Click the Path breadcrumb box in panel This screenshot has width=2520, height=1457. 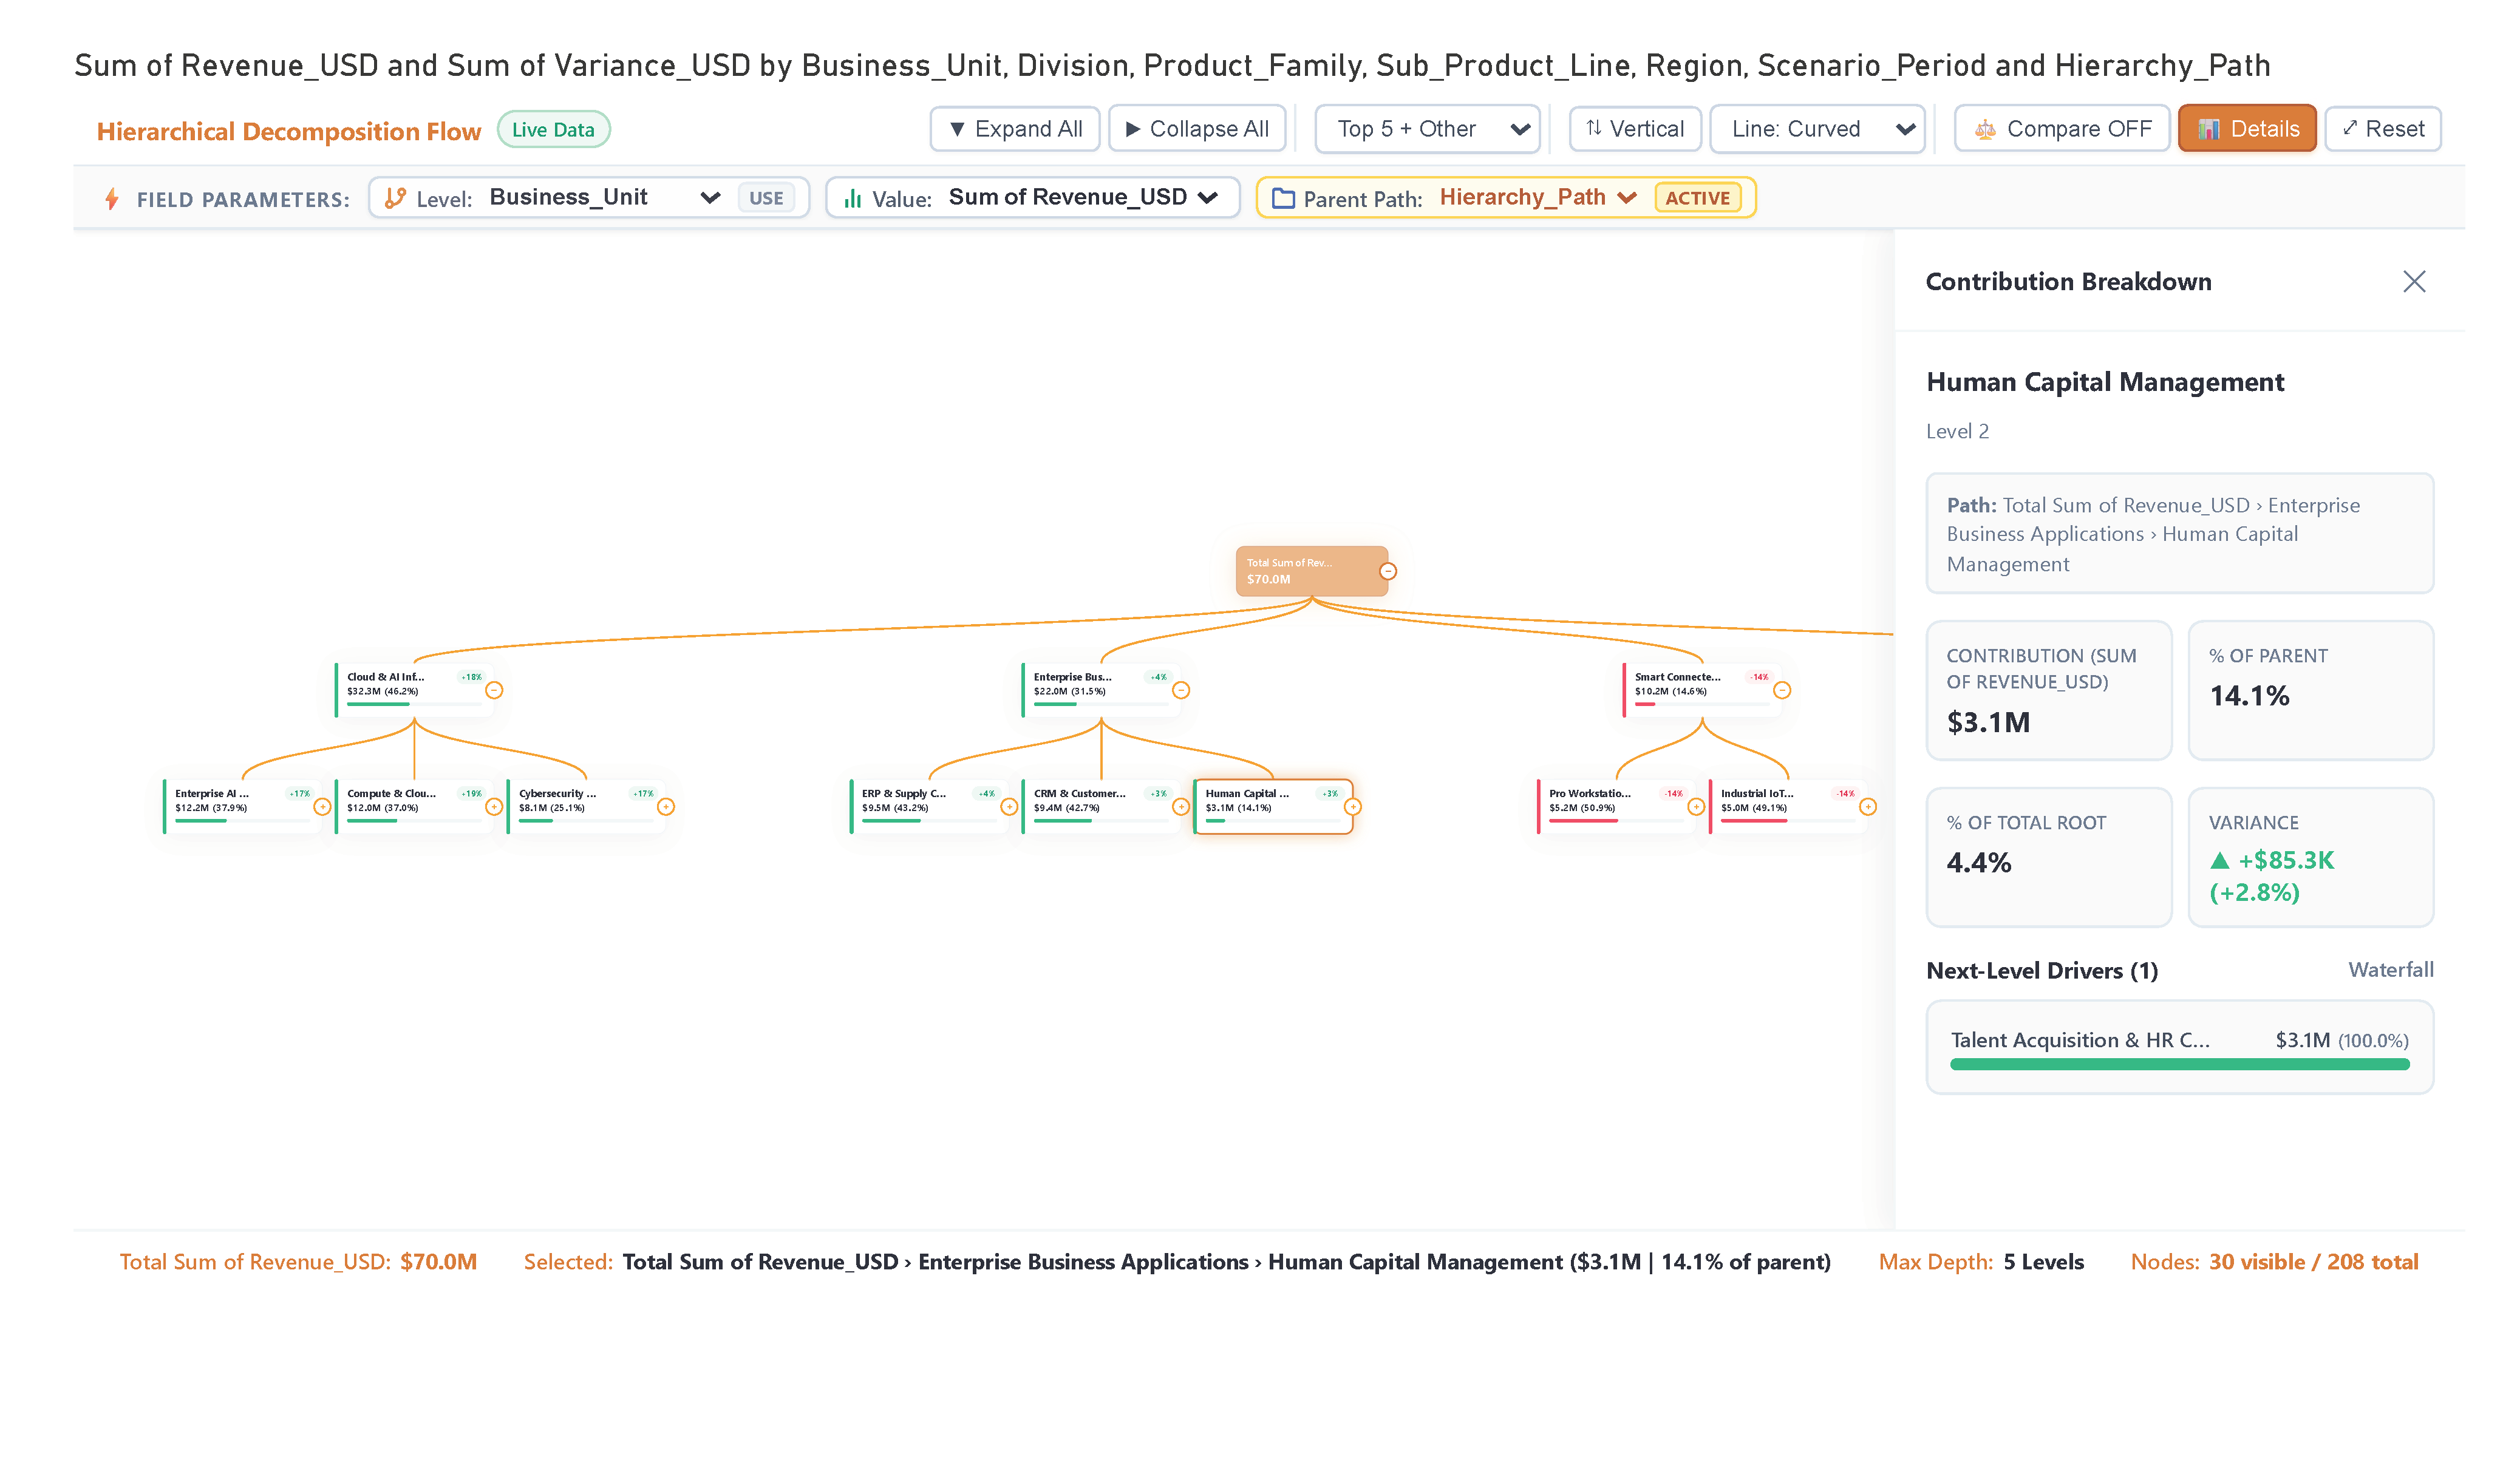click(x=2179, y=534)
